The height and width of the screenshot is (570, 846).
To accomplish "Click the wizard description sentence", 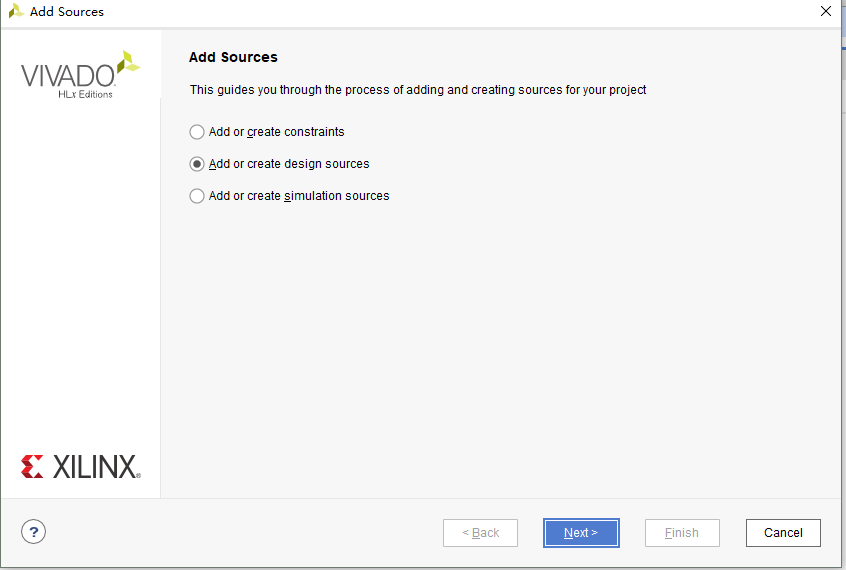I will (x=418, y=90).
